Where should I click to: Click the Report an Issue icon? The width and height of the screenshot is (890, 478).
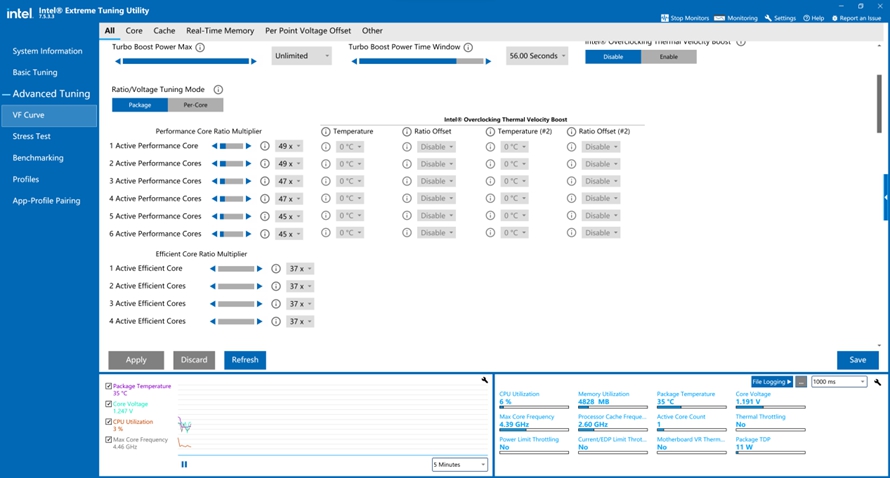click(x=835, y=18)
